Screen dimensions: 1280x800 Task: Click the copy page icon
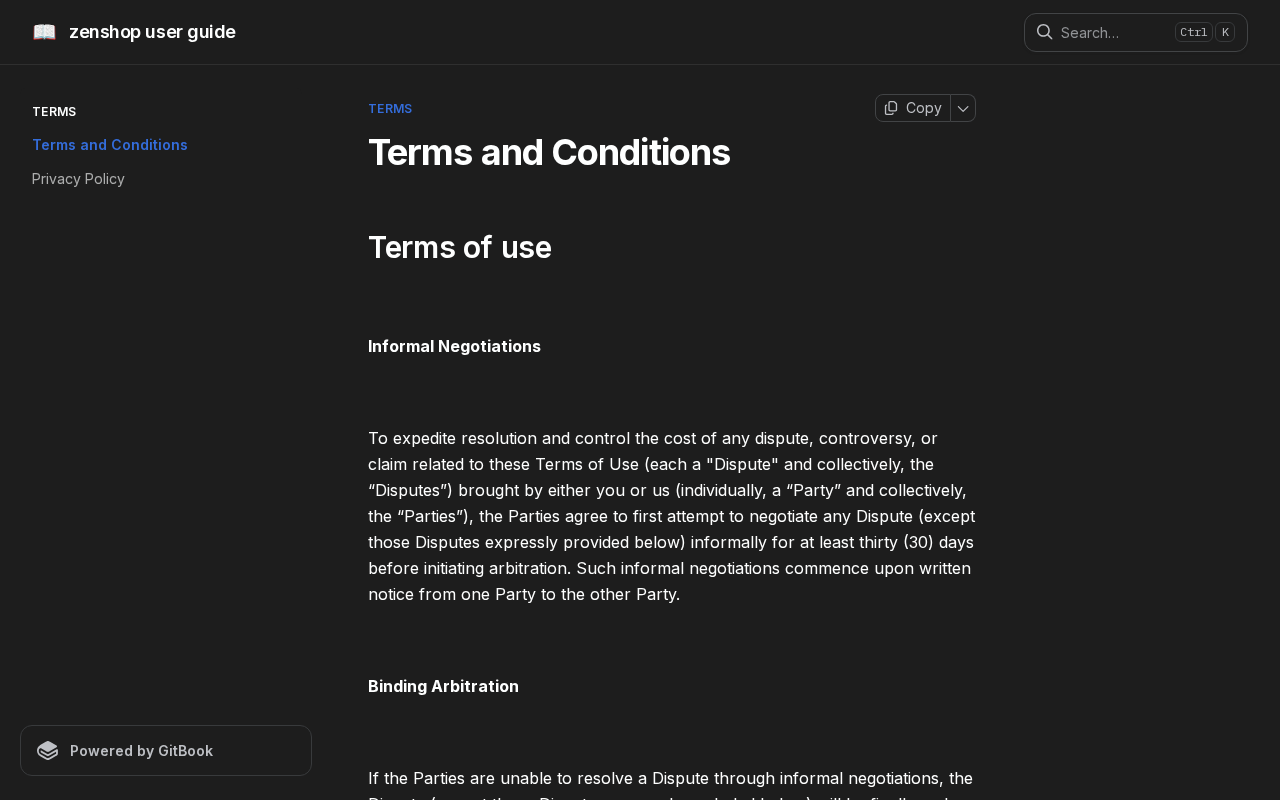click(x=891, y=108)
